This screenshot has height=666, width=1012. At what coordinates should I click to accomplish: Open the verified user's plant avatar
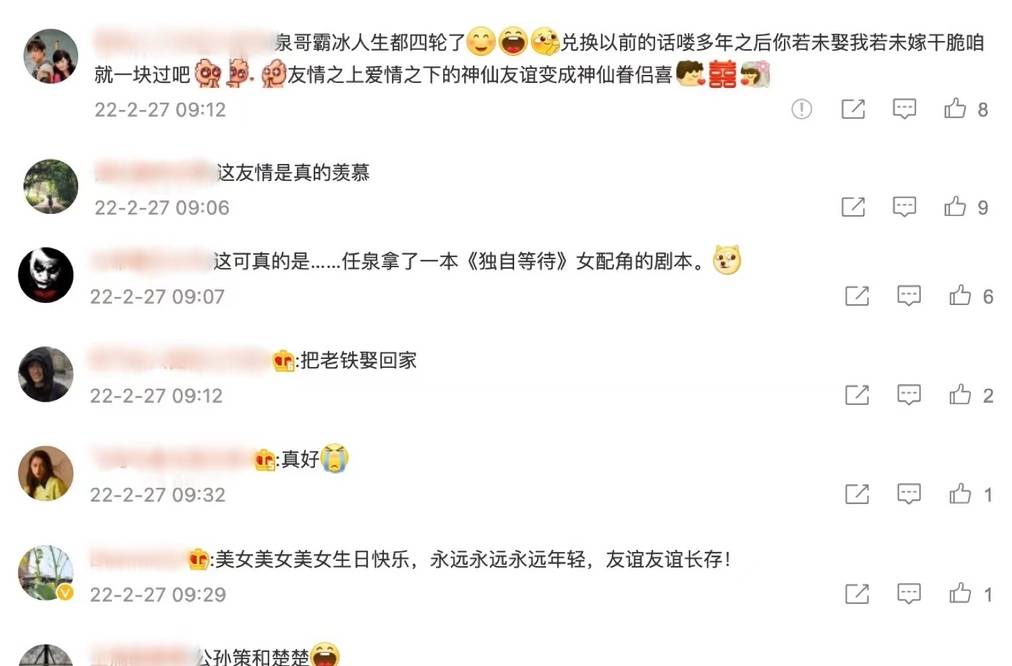tap(46, 573)
